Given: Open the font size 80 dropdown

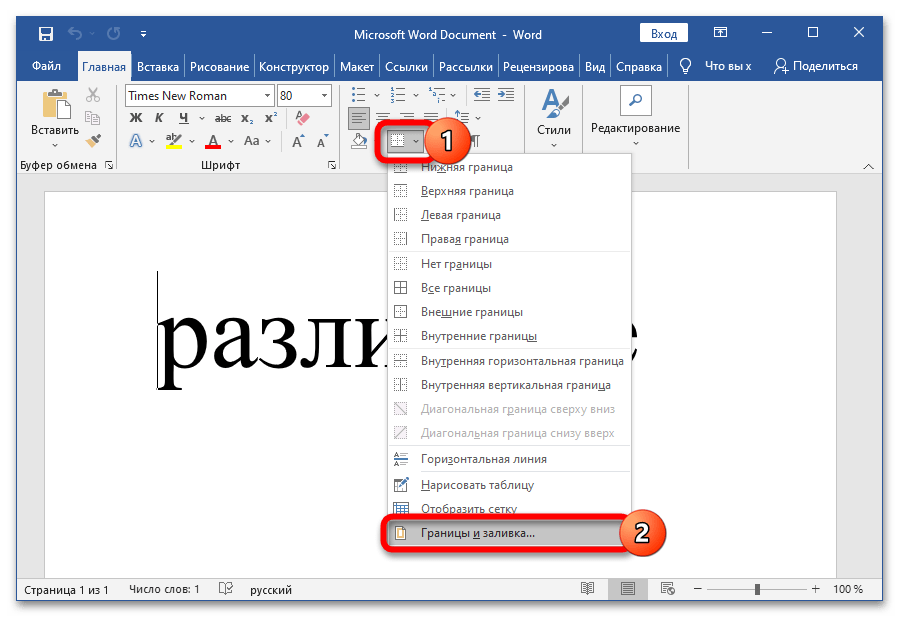Looking at the screenshot, I should [x=325, y=96].
